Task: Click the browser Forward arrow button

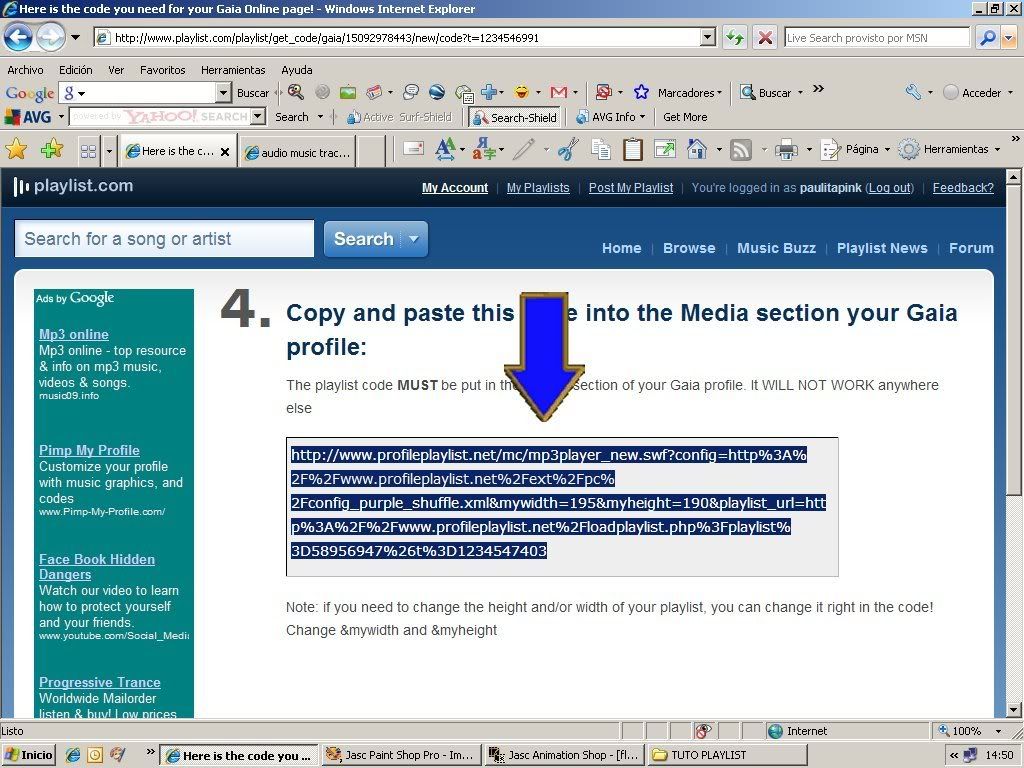Action: 50,37
